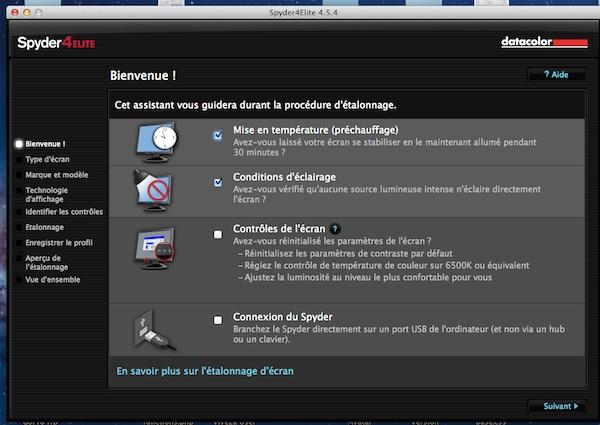Click text 'Réinitialisez les paramètres de contraste par défaut'
This screenshot has height=425, width=600.
coord(349,253)
